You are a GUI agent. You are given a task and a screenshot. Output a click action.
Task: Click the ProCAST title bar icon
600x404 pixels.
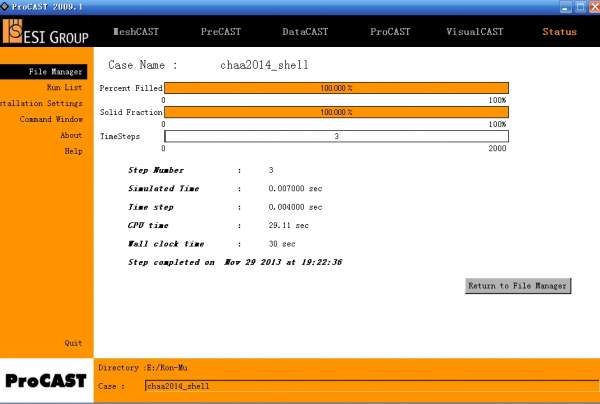point(5,6)
